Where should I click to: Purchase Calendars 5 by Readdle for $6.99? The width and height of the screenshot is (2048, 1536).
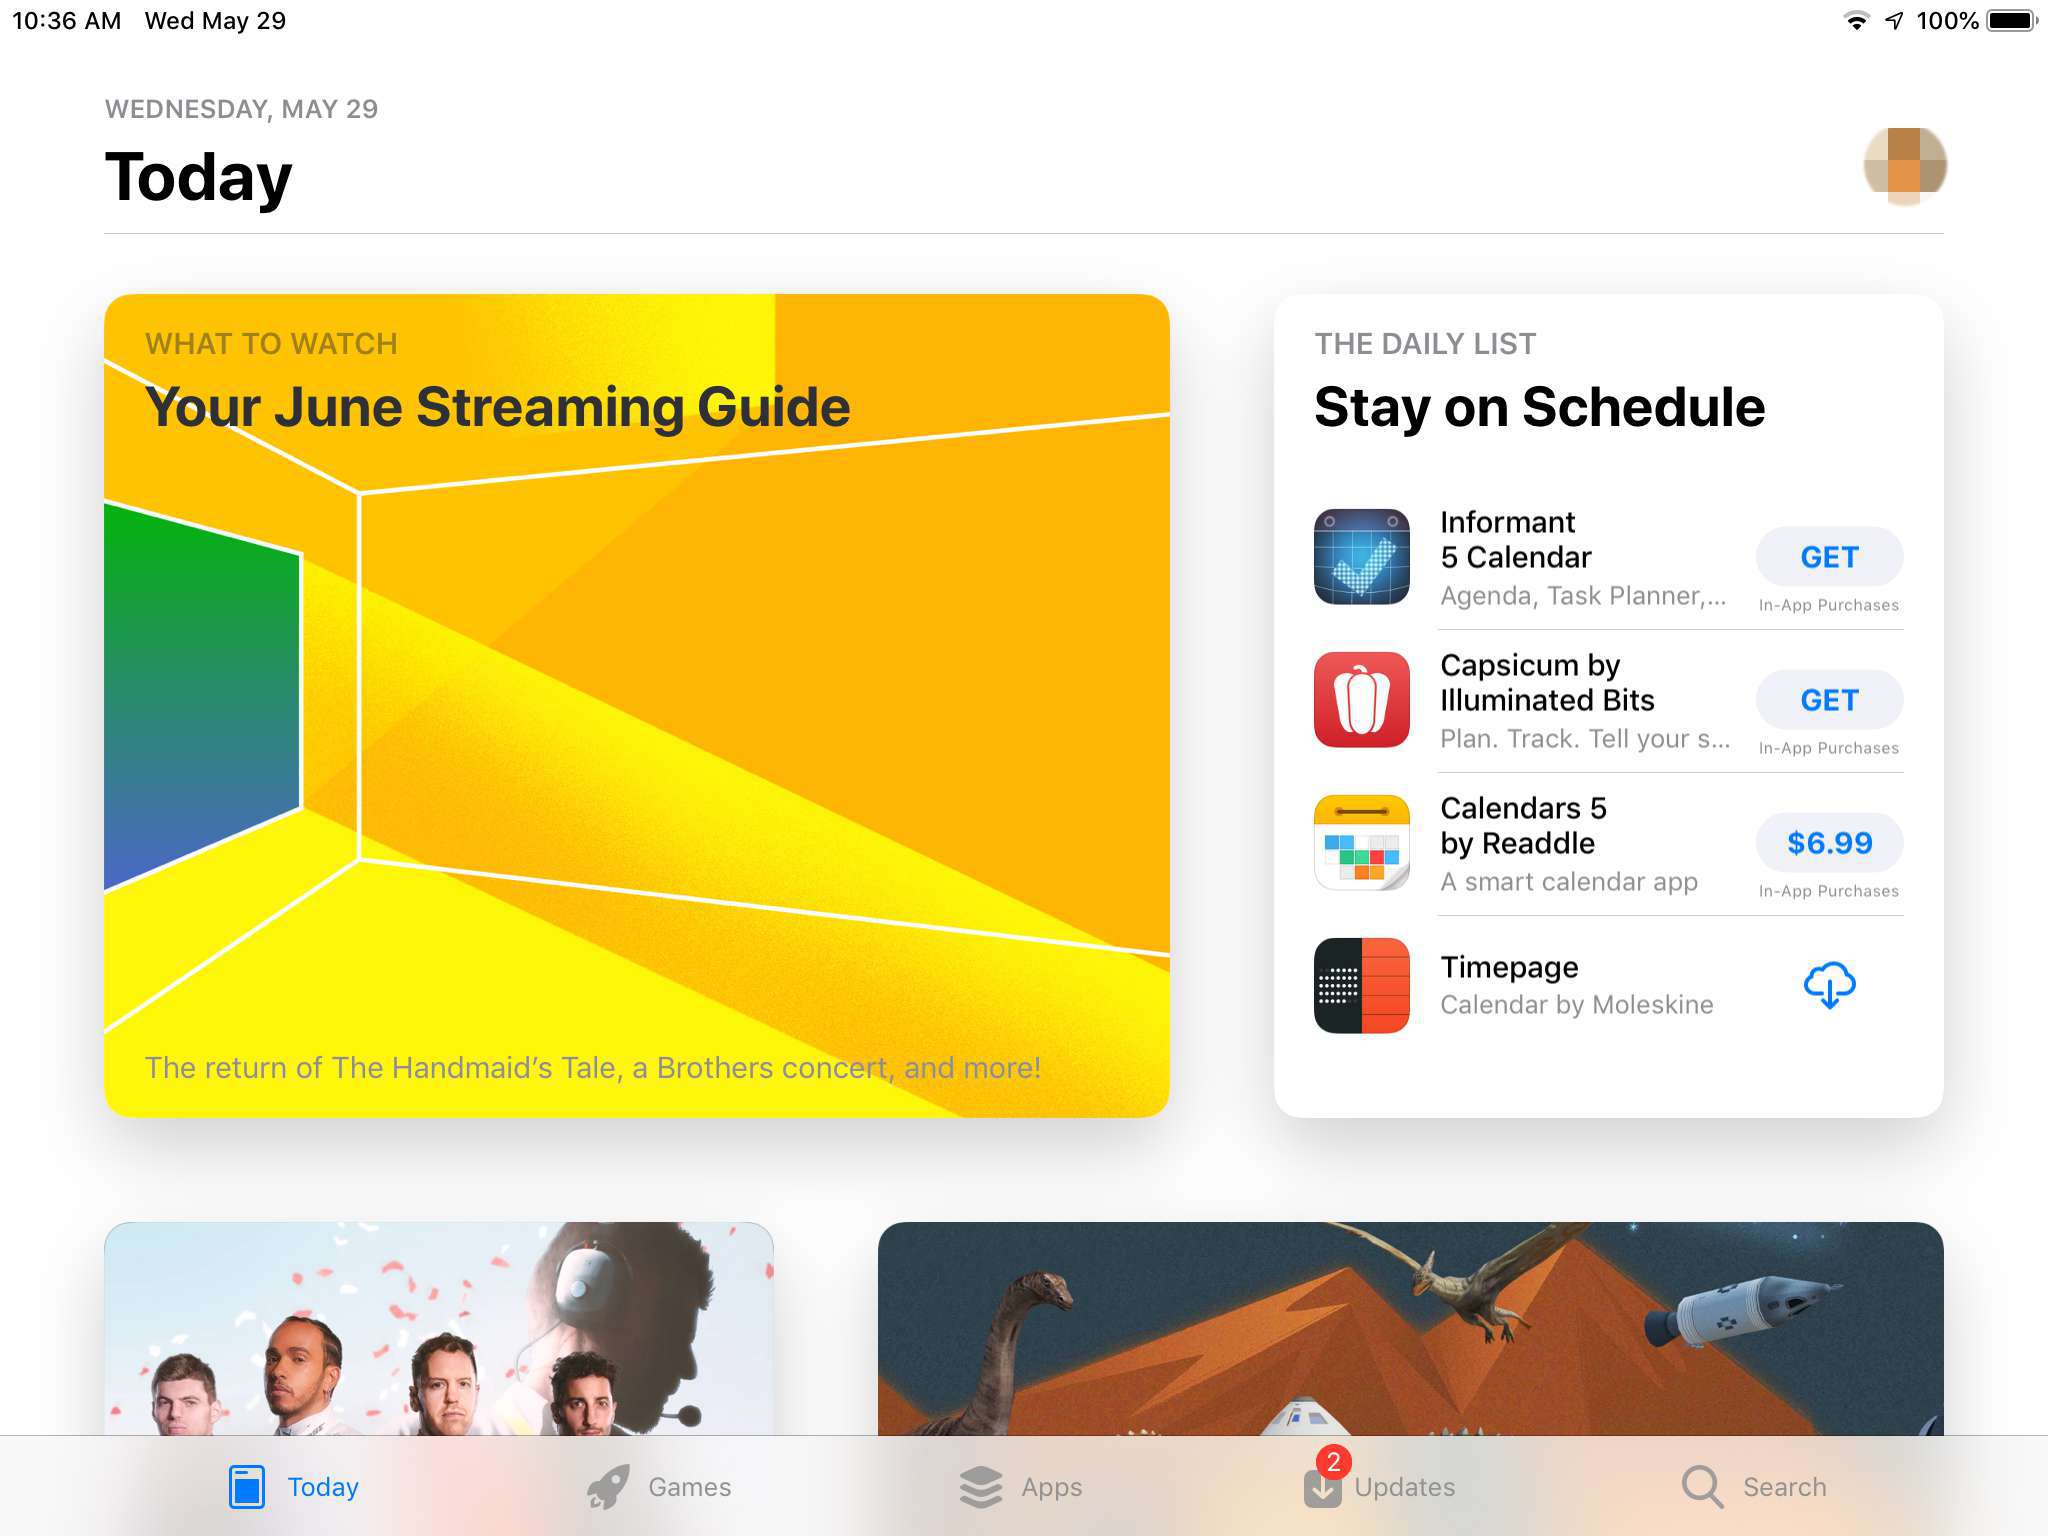(1829, 842)
